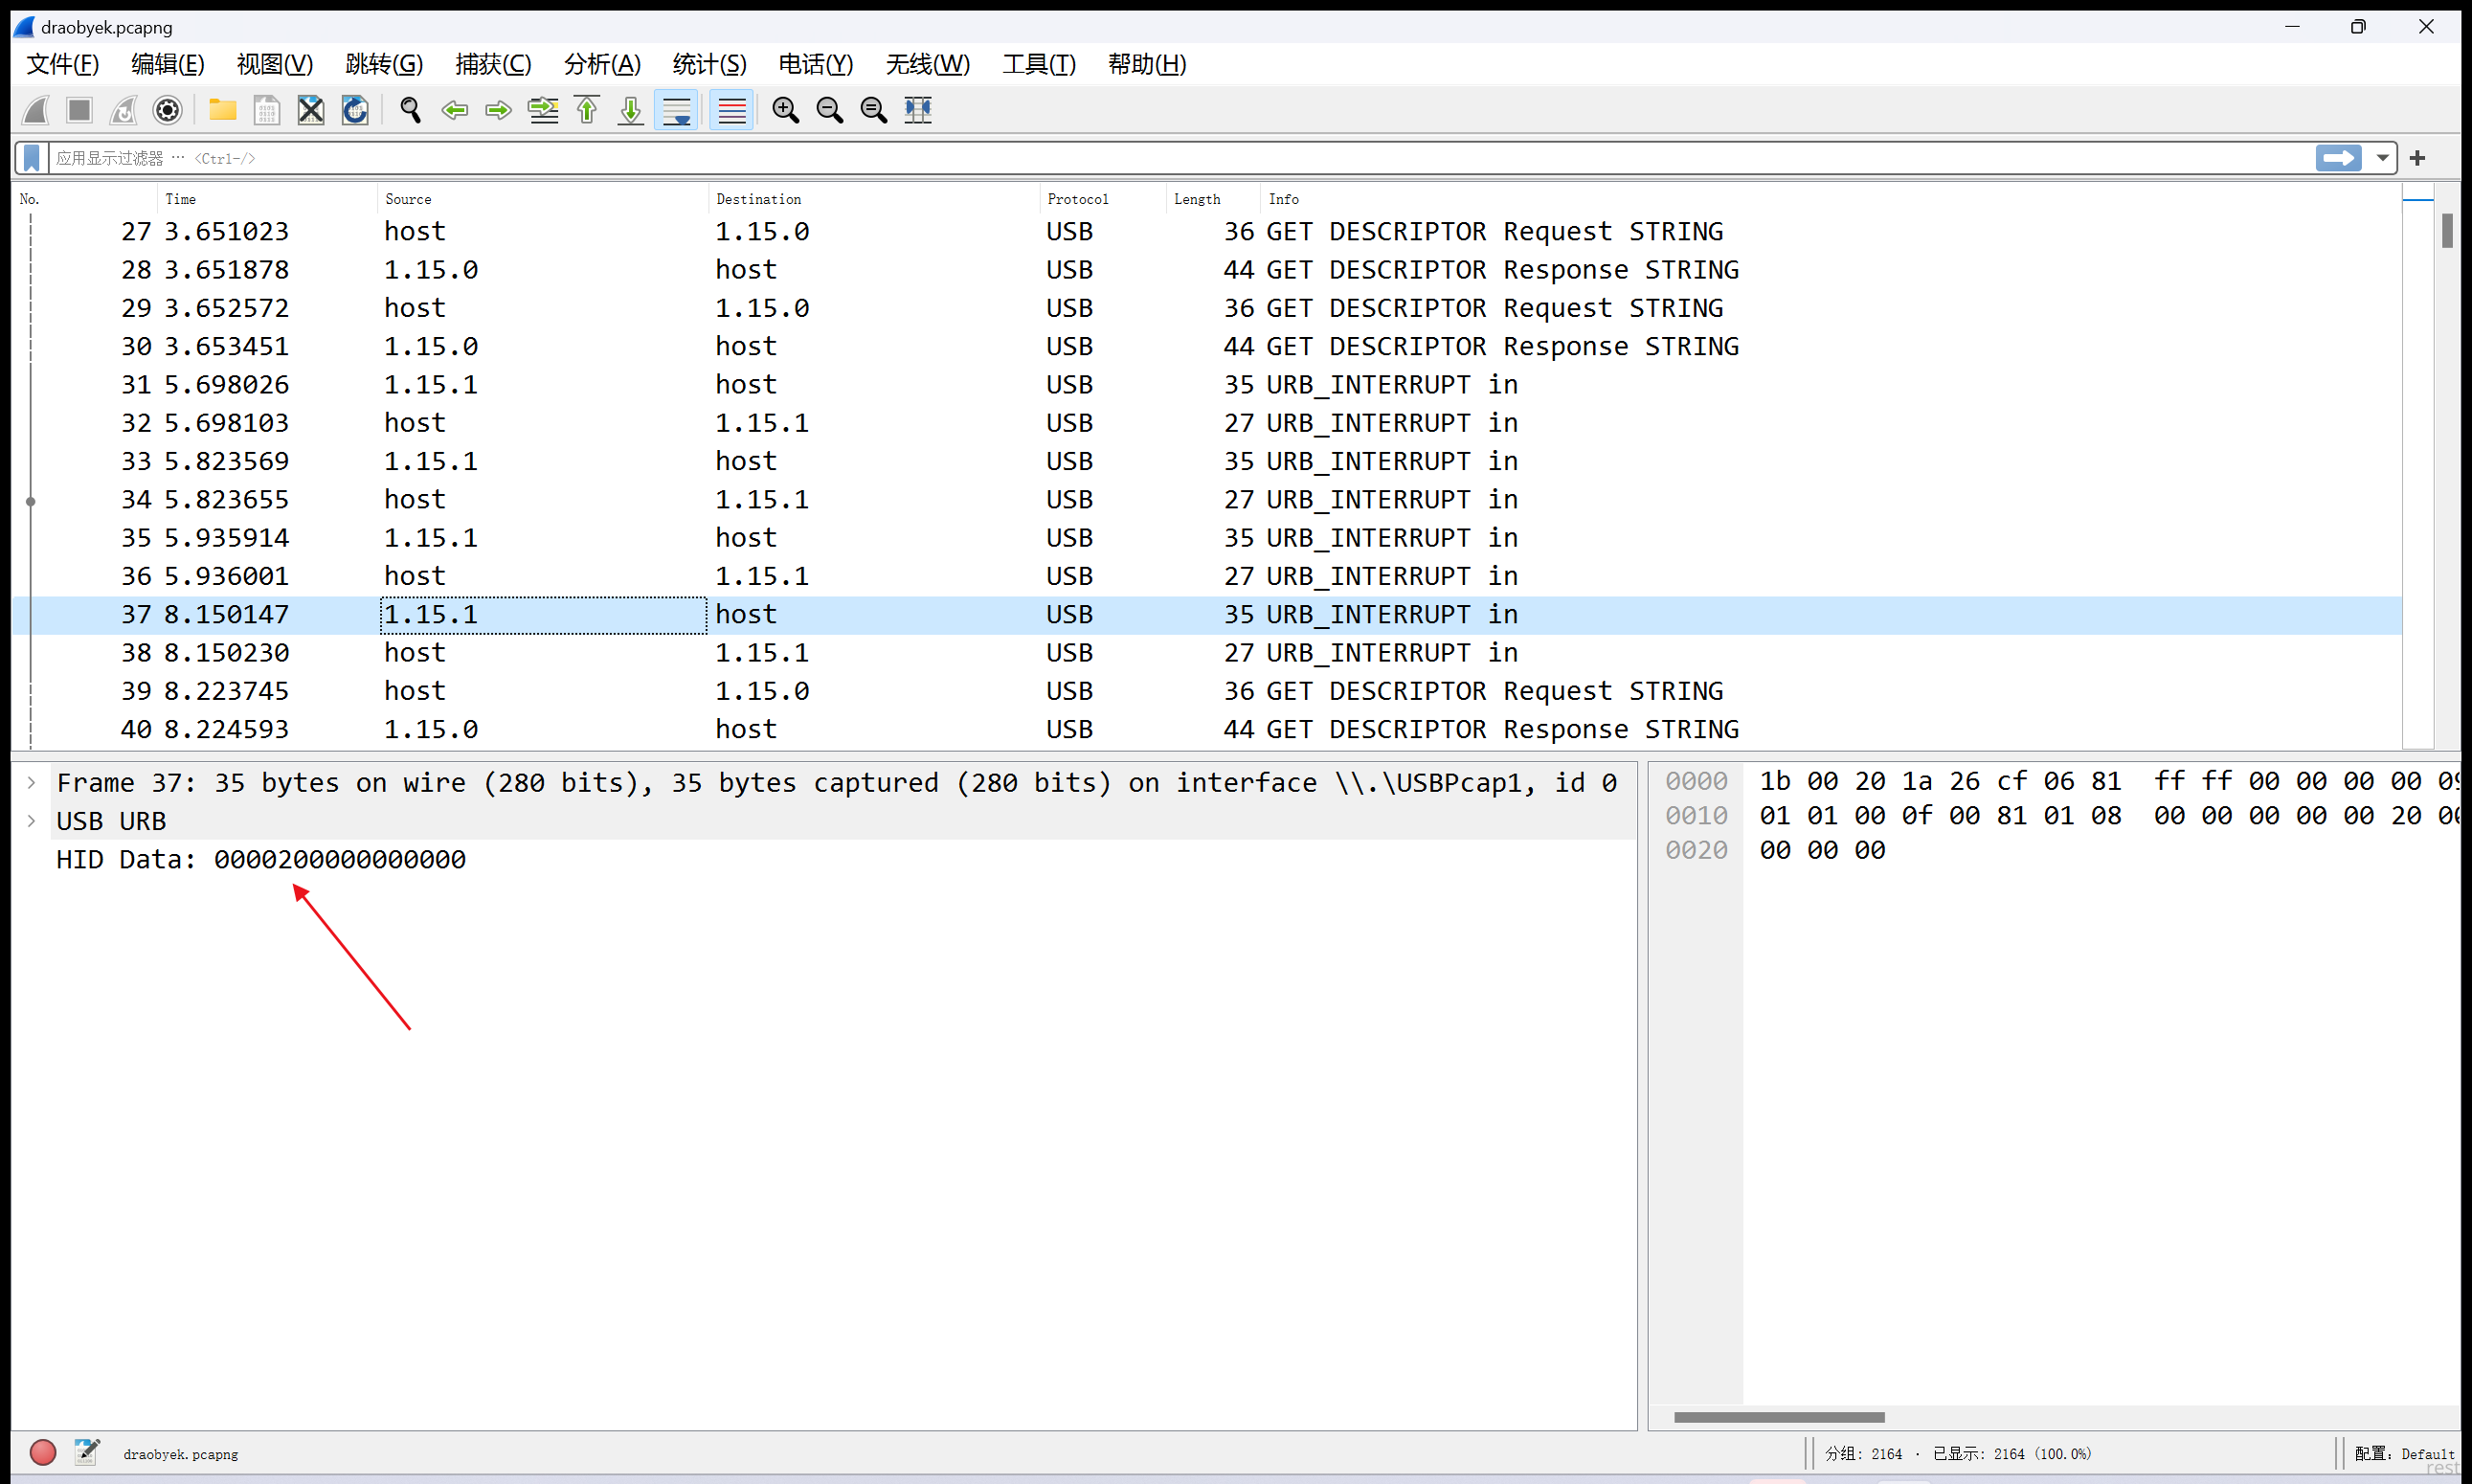2472x1484 pixels.
Task: Reload this capture file icon
Action: [355, 110]
